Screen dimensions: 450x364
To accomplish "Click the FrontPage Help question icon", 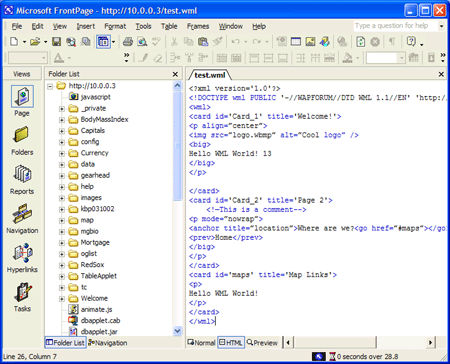I will (x=411, y=42).
